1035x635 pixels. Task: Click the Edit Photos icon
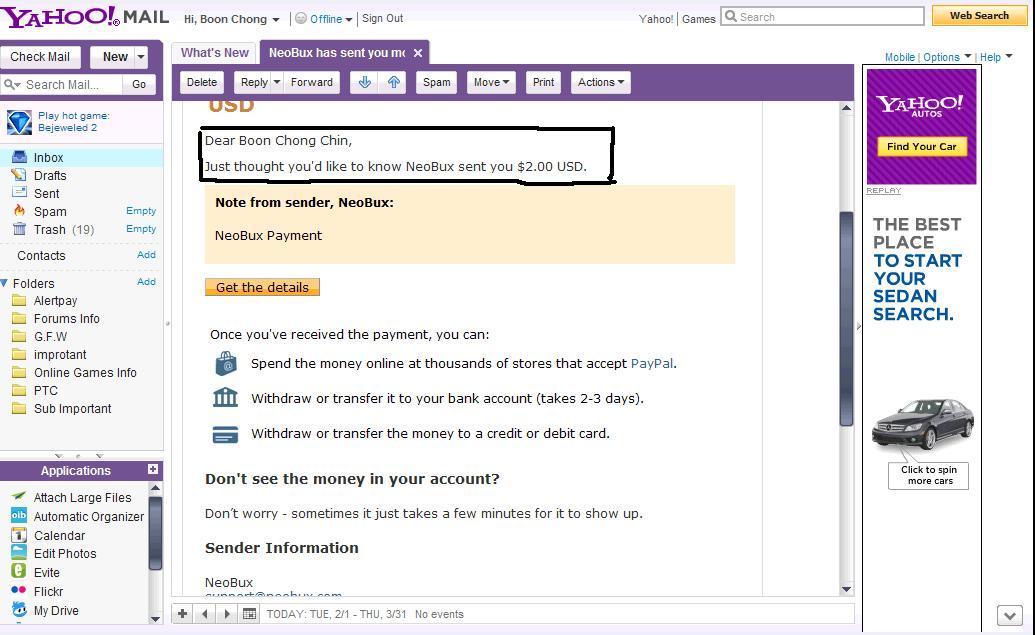pyautogui.click(x=19, y=552)
